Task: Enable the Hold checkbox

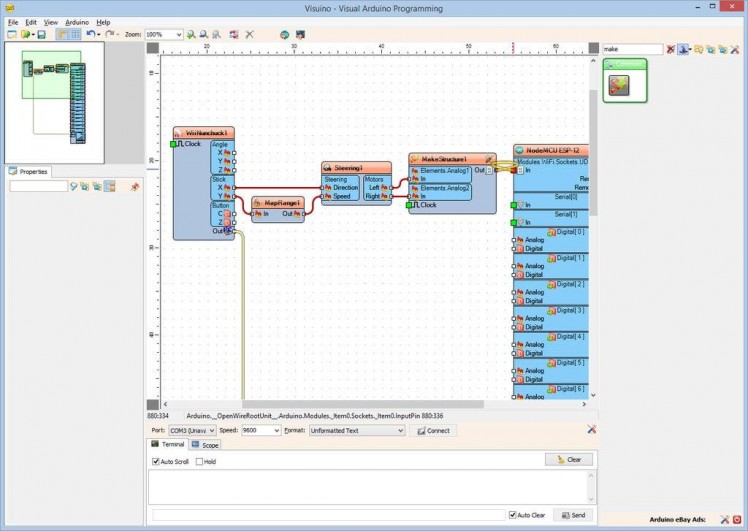Action: [x=200, y=462]
